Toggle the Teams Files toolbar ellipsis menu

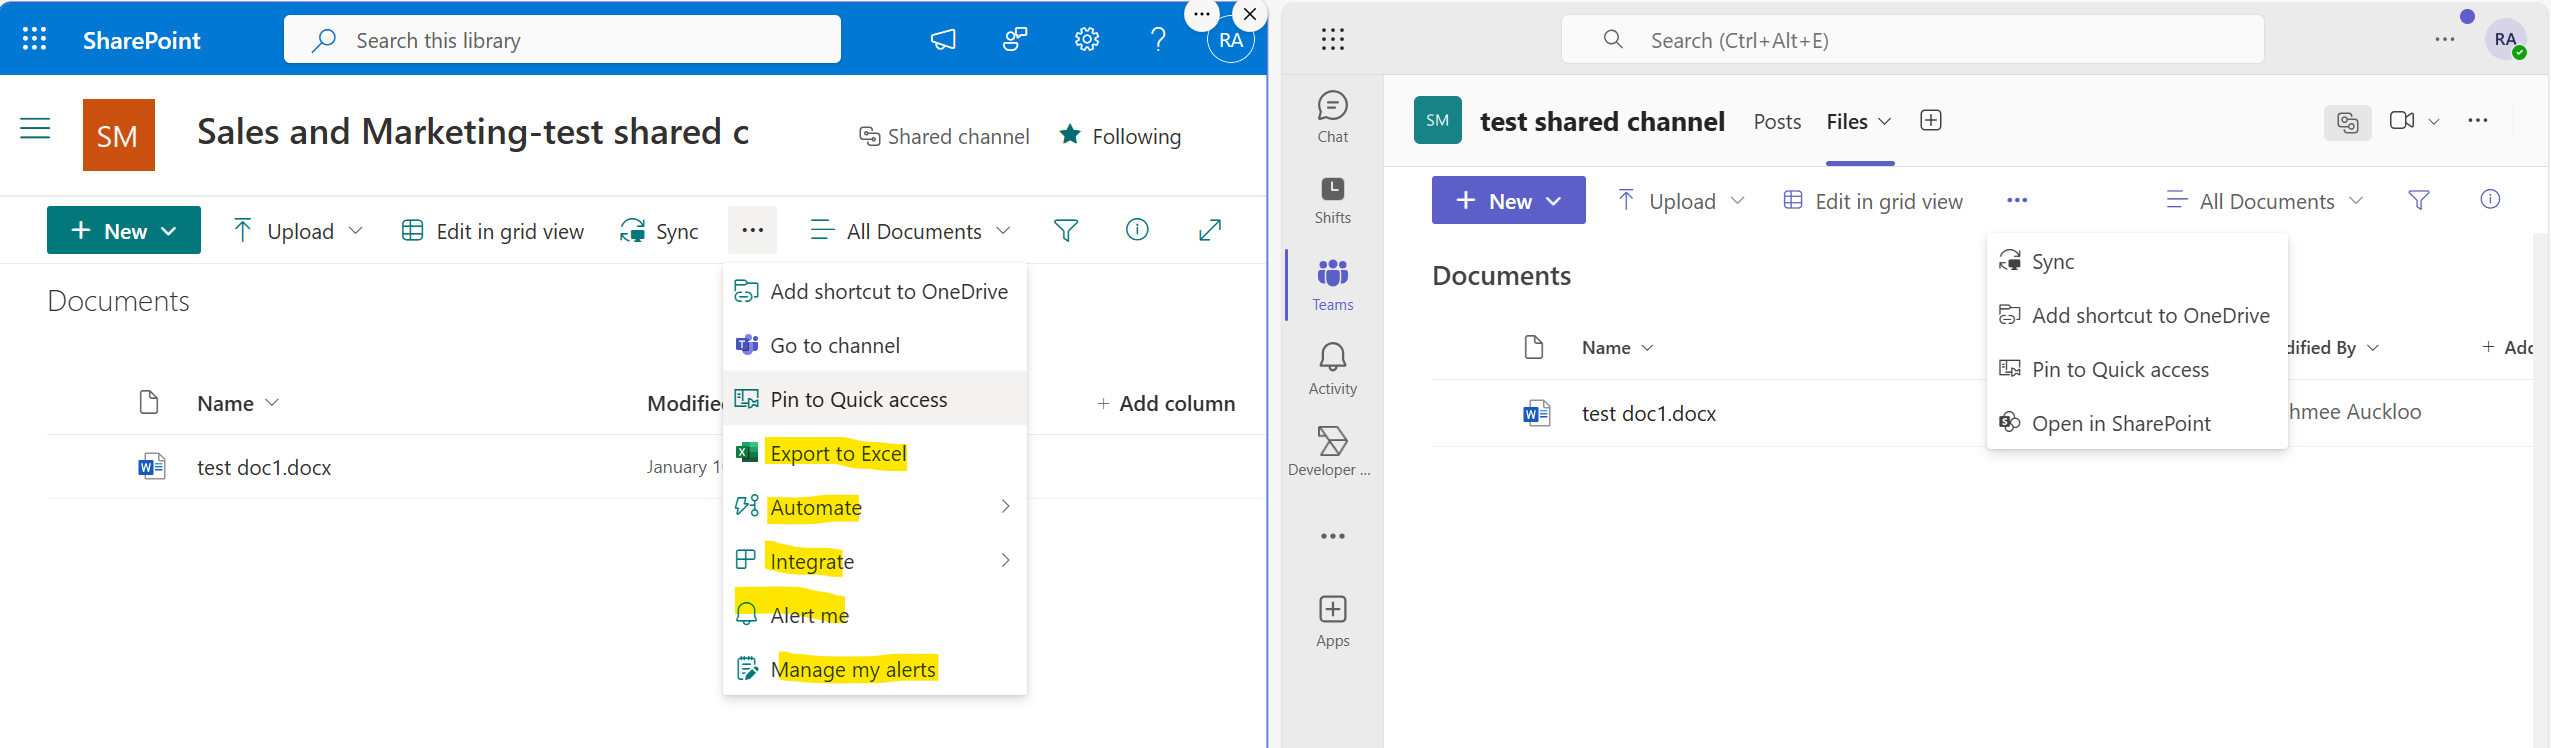pyautogui.click(x=2017, y=200)
